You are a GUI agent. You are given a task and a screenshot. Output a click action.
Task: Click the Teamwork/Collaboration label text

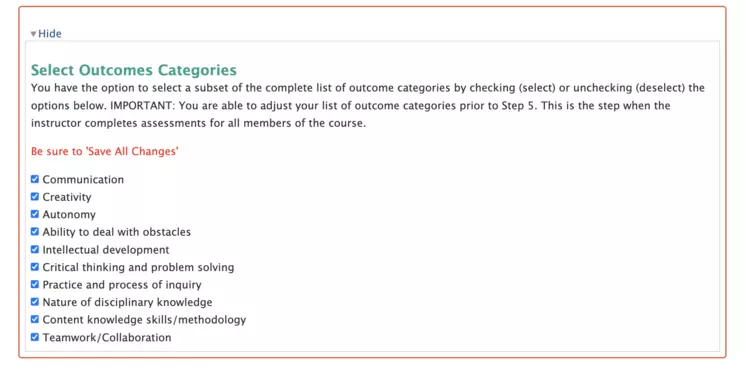pos(107,338)
